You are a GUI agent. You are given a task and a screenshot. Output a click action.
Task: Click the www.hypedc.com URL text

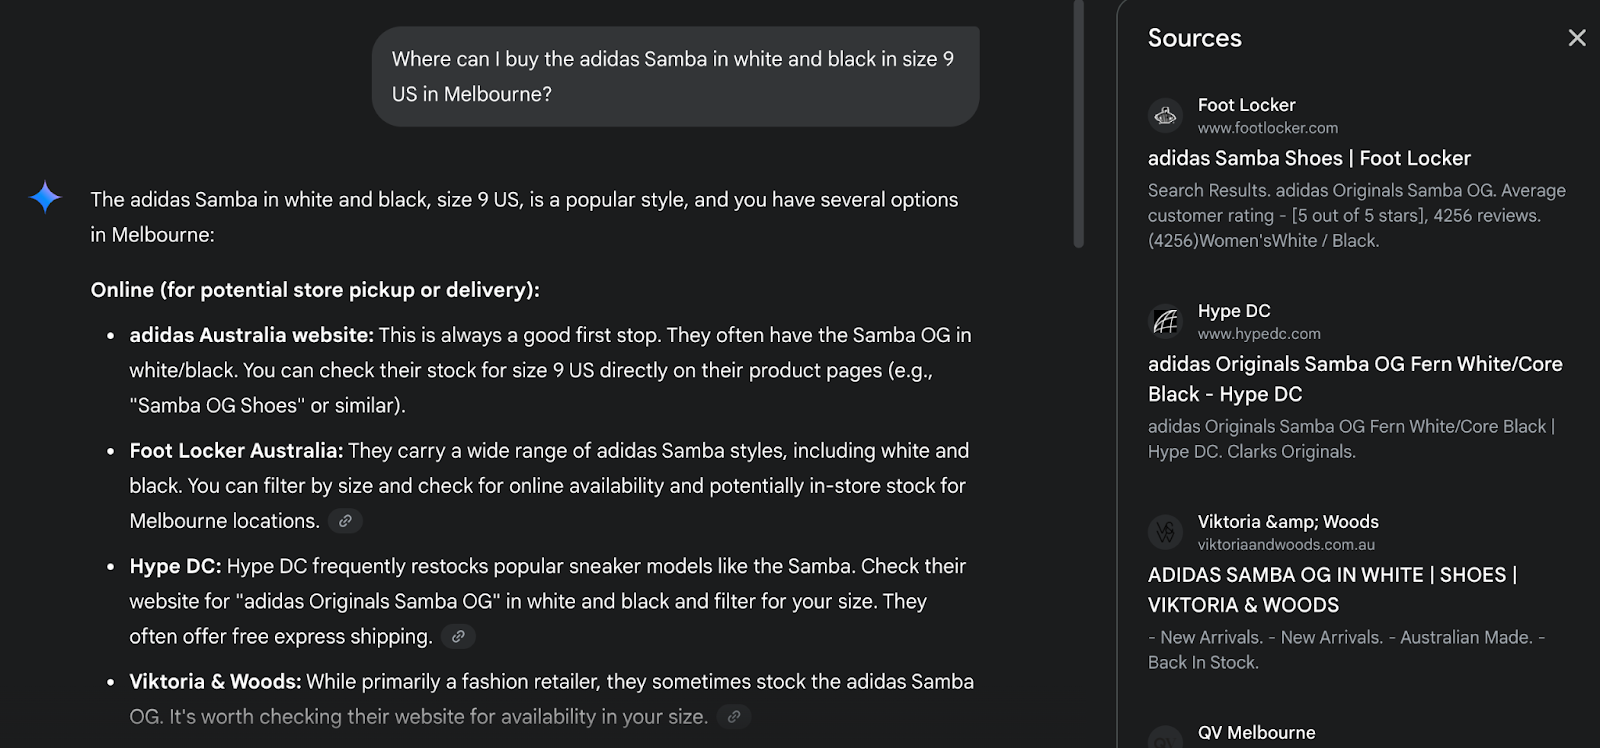click(1259, 334)
